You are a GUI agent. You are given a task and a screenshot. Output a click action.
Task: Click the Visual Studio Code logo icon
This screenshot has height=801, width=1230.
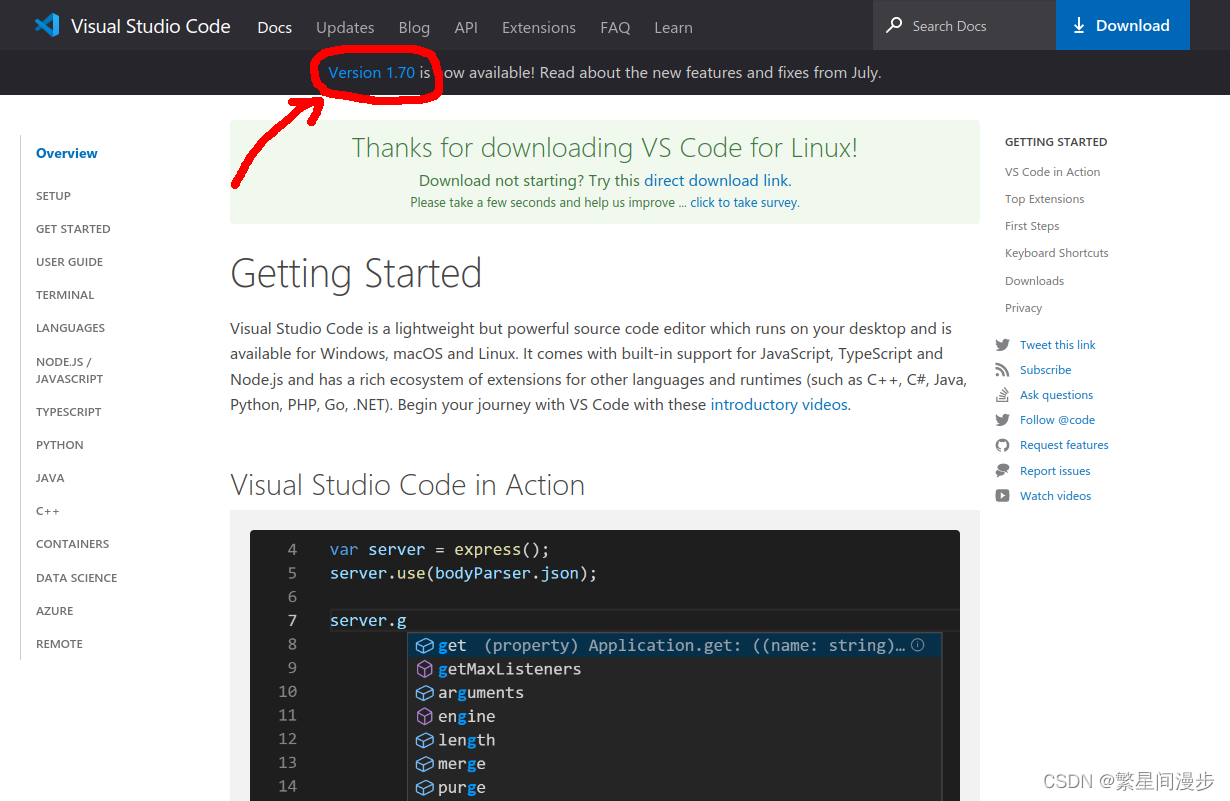pos(47,26)
